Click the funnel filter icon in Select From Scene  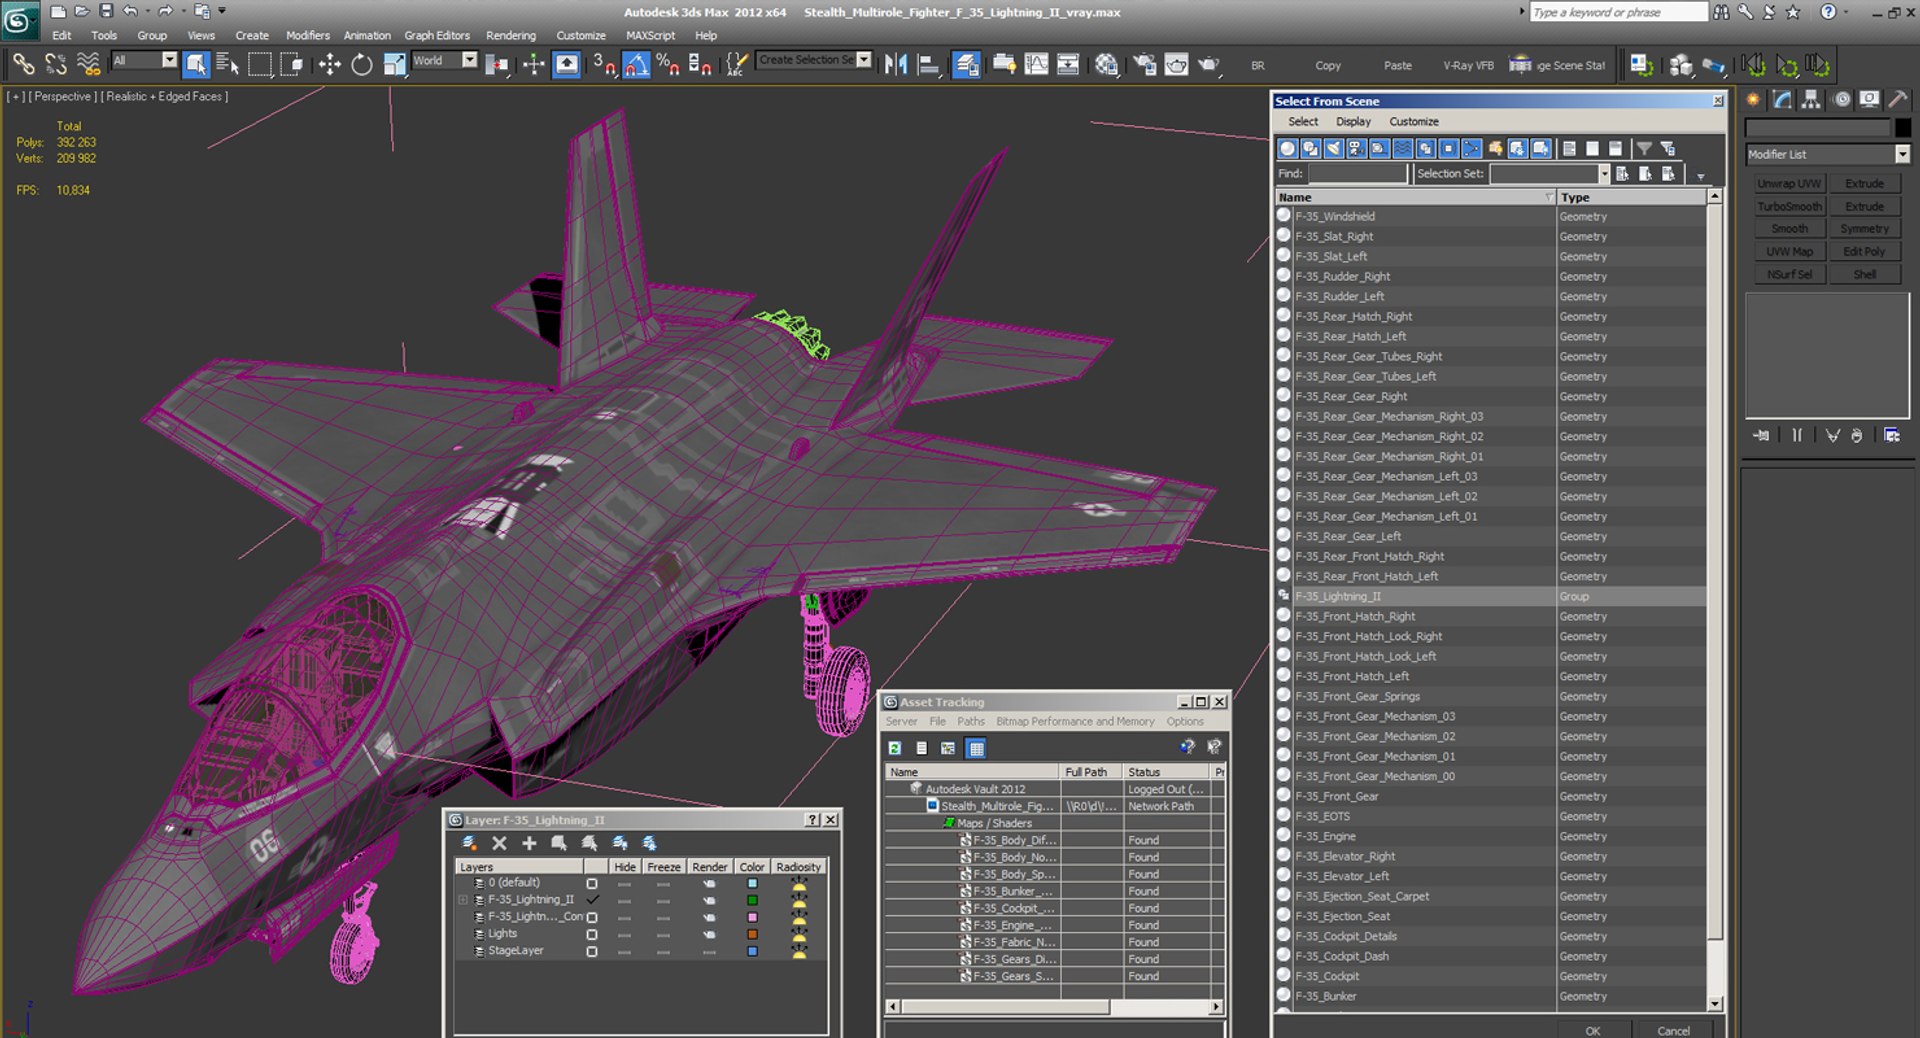tap(1644, 148)
